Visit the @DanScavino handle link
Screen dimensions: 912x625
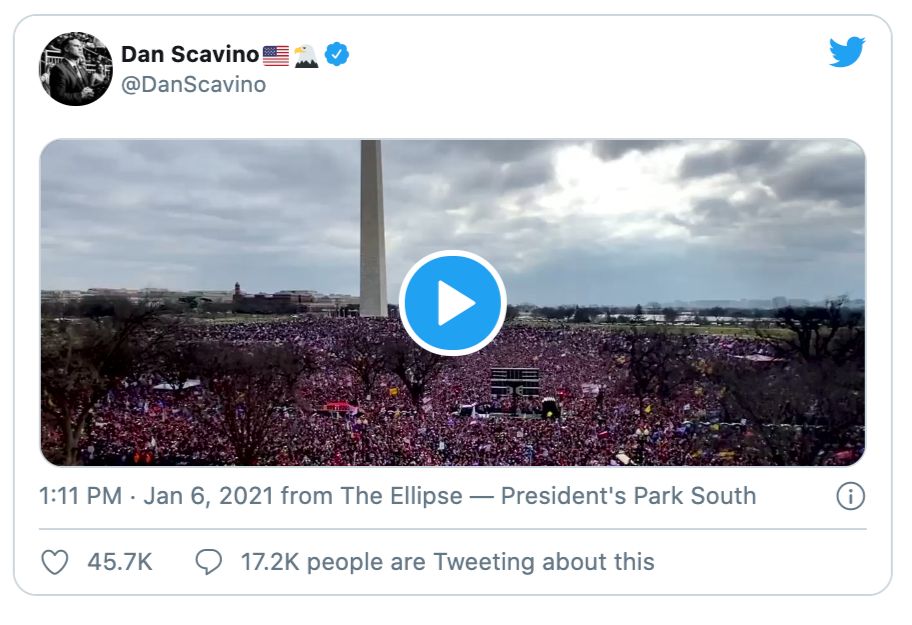pyautogui.click(x=194, y=85)
